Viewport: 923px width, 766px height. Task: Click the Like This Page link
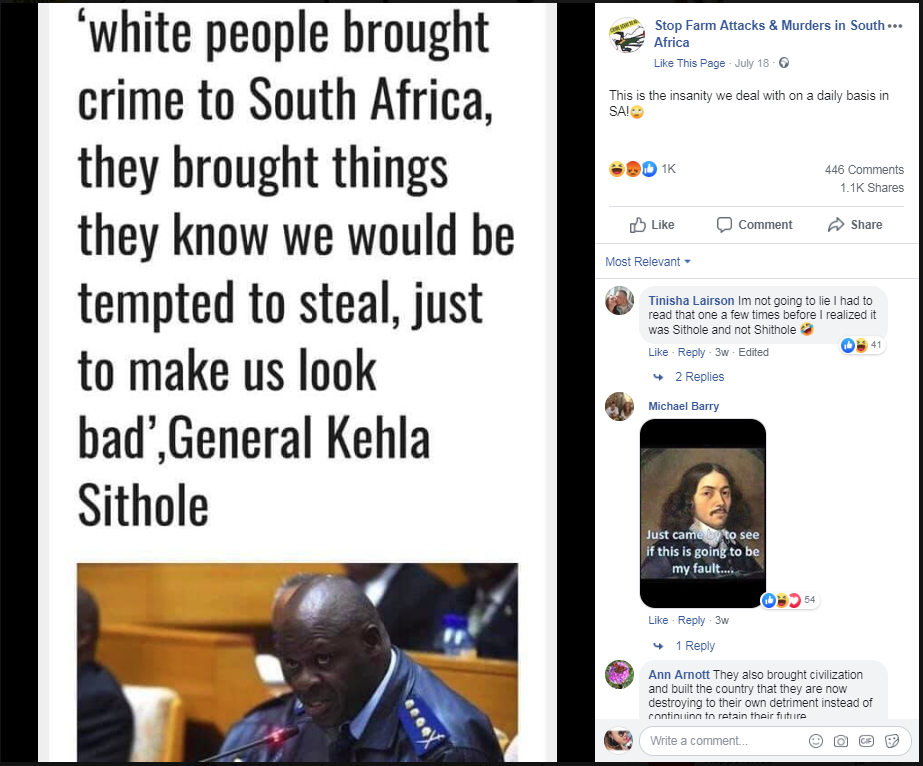pyautogui.click(x=689, y=63)
